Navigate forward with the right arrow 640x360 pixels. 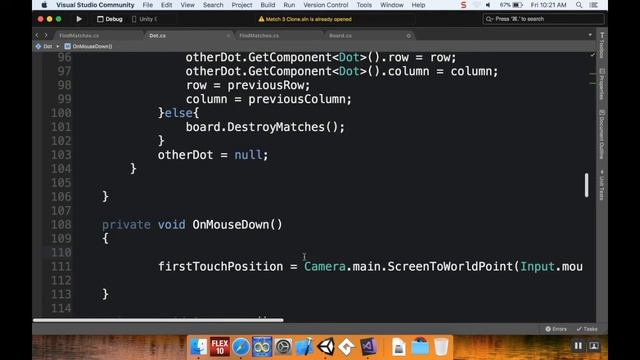(46, 36)
